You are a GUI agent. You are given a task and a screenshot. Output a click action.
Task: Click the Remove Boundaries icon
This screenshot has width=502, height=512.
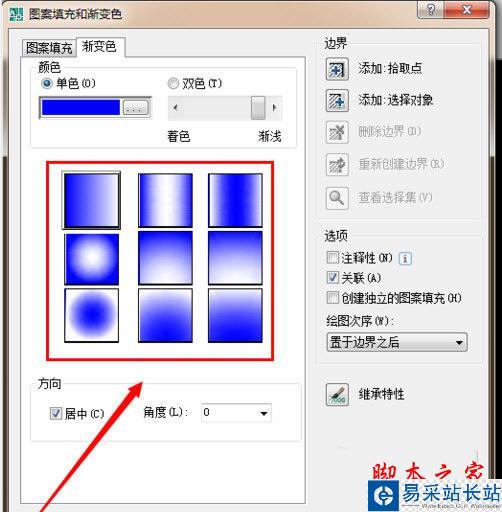click(337, 132)
